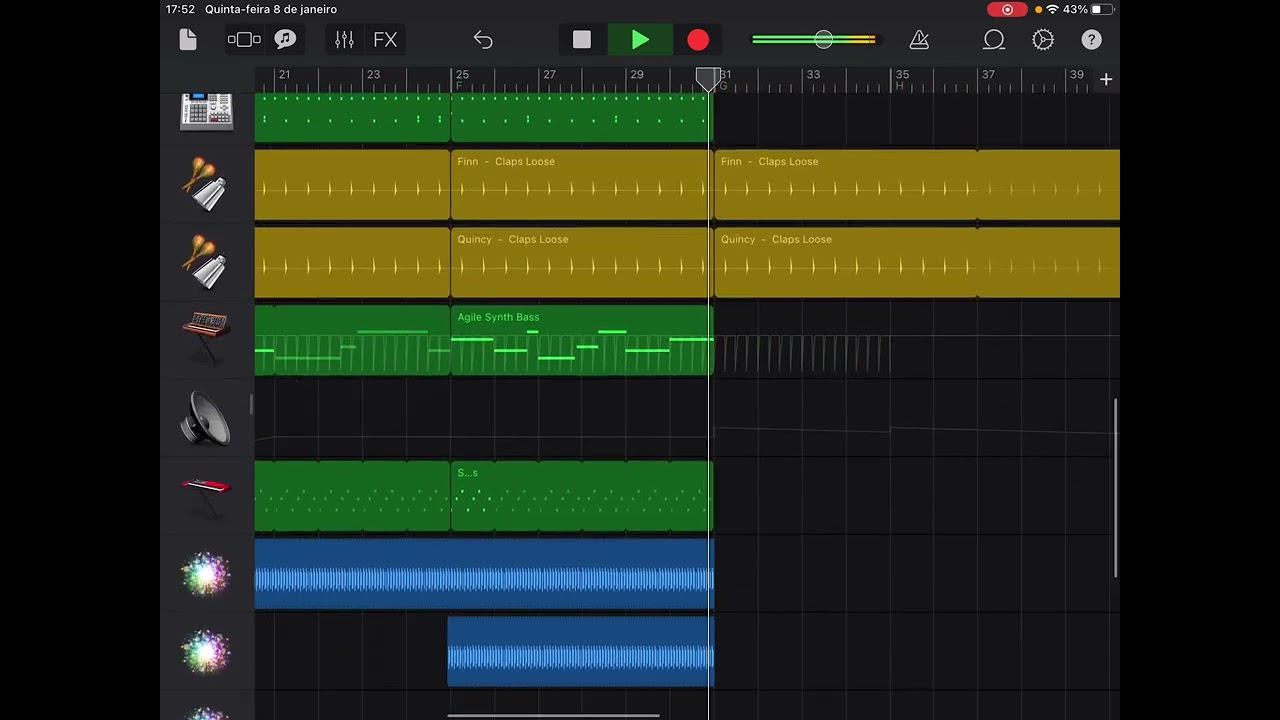Click bar 21 on the ruler
1280x720 pixels.
tap(284, 75)
